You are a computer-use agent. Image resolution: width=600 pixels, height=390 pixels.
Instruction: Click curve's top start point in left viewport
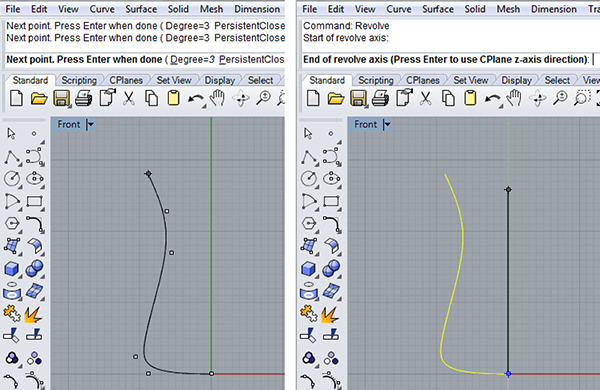point(148,174)
